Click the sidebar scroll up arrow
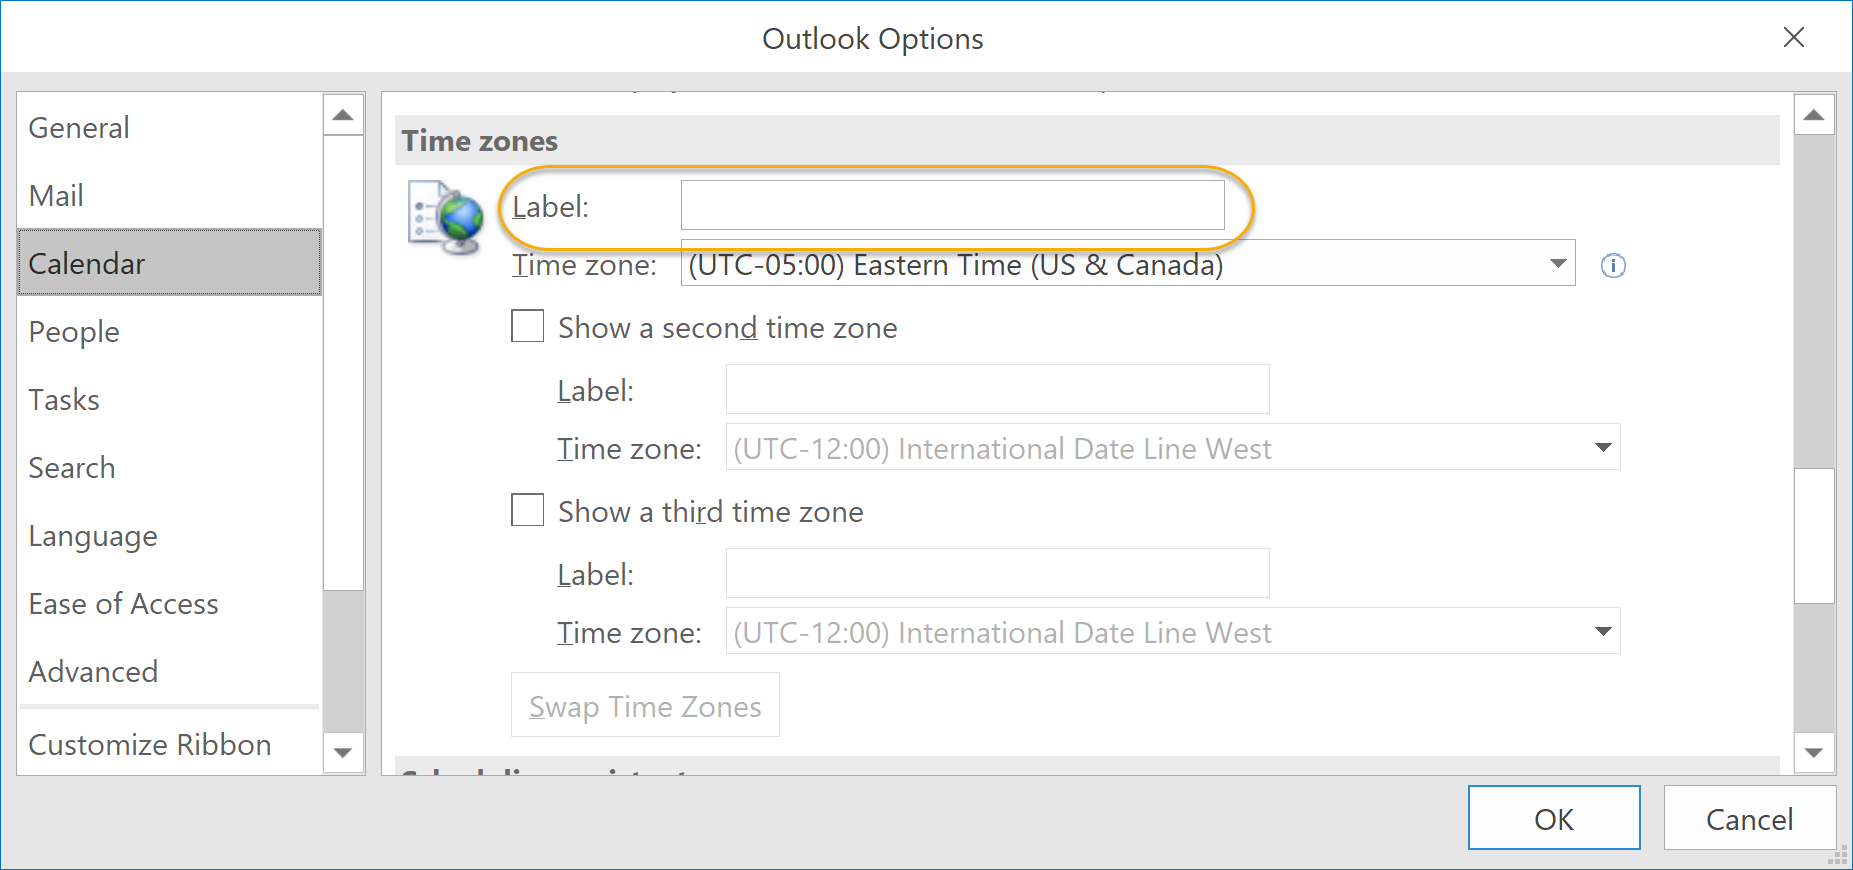 343,115
